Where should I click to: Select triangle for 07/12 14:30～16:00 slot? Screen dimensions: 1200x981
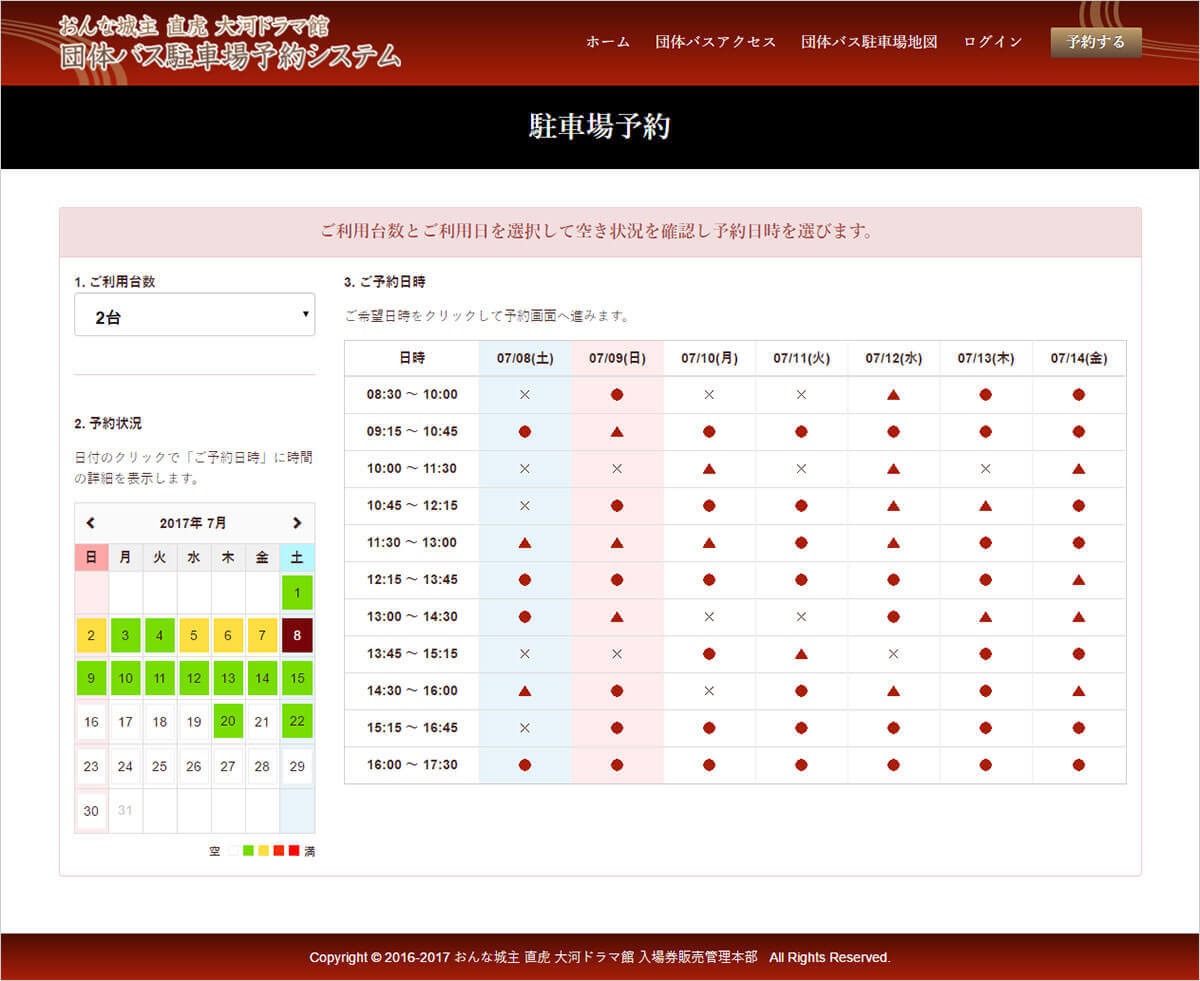click(x=893, y=691)
